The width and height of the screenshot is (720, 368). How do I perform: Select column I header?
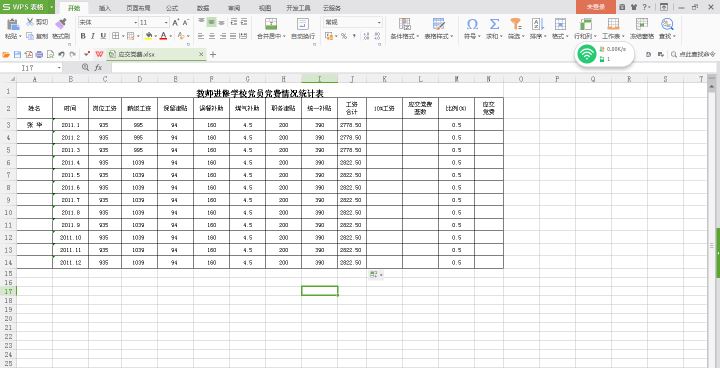320,79
